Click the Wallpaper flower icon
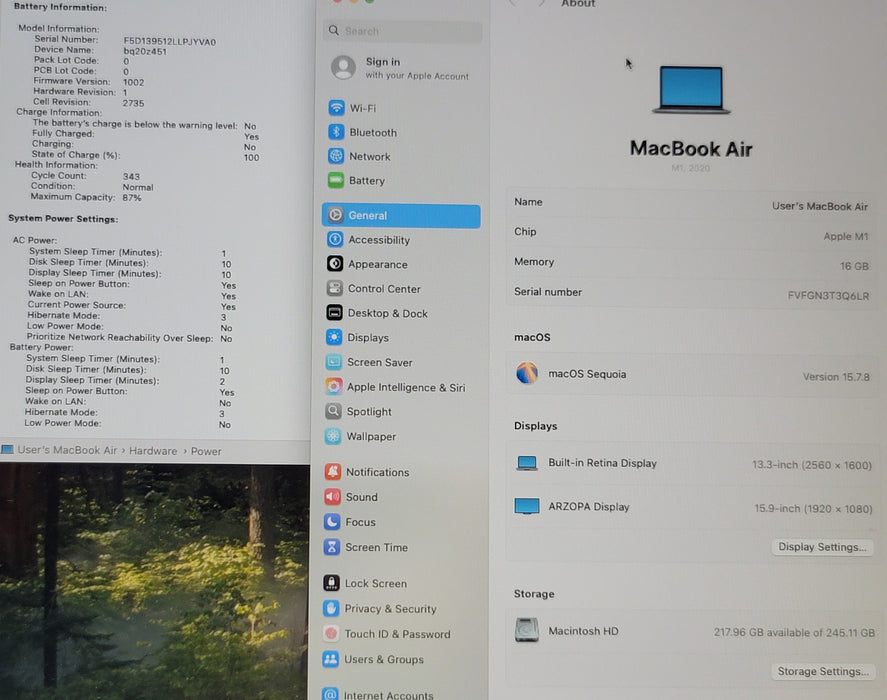The height and width of the screenshot is (700, 887). [x=333, y=436]
